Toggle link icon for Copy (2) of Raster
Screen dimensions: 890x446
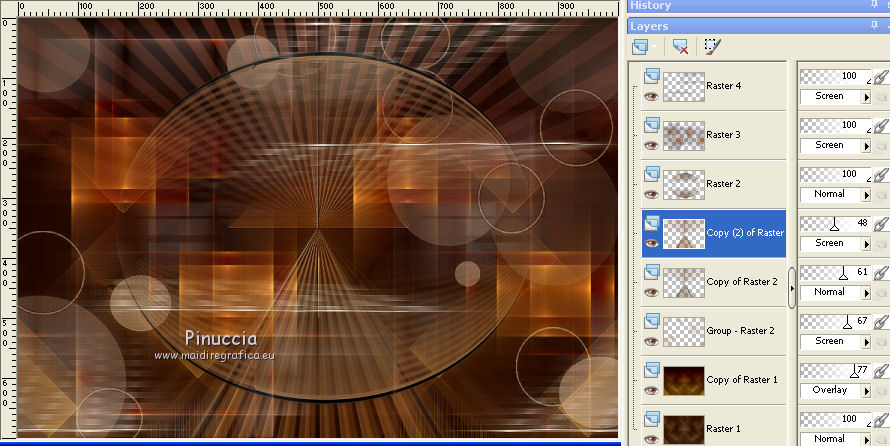881,224
